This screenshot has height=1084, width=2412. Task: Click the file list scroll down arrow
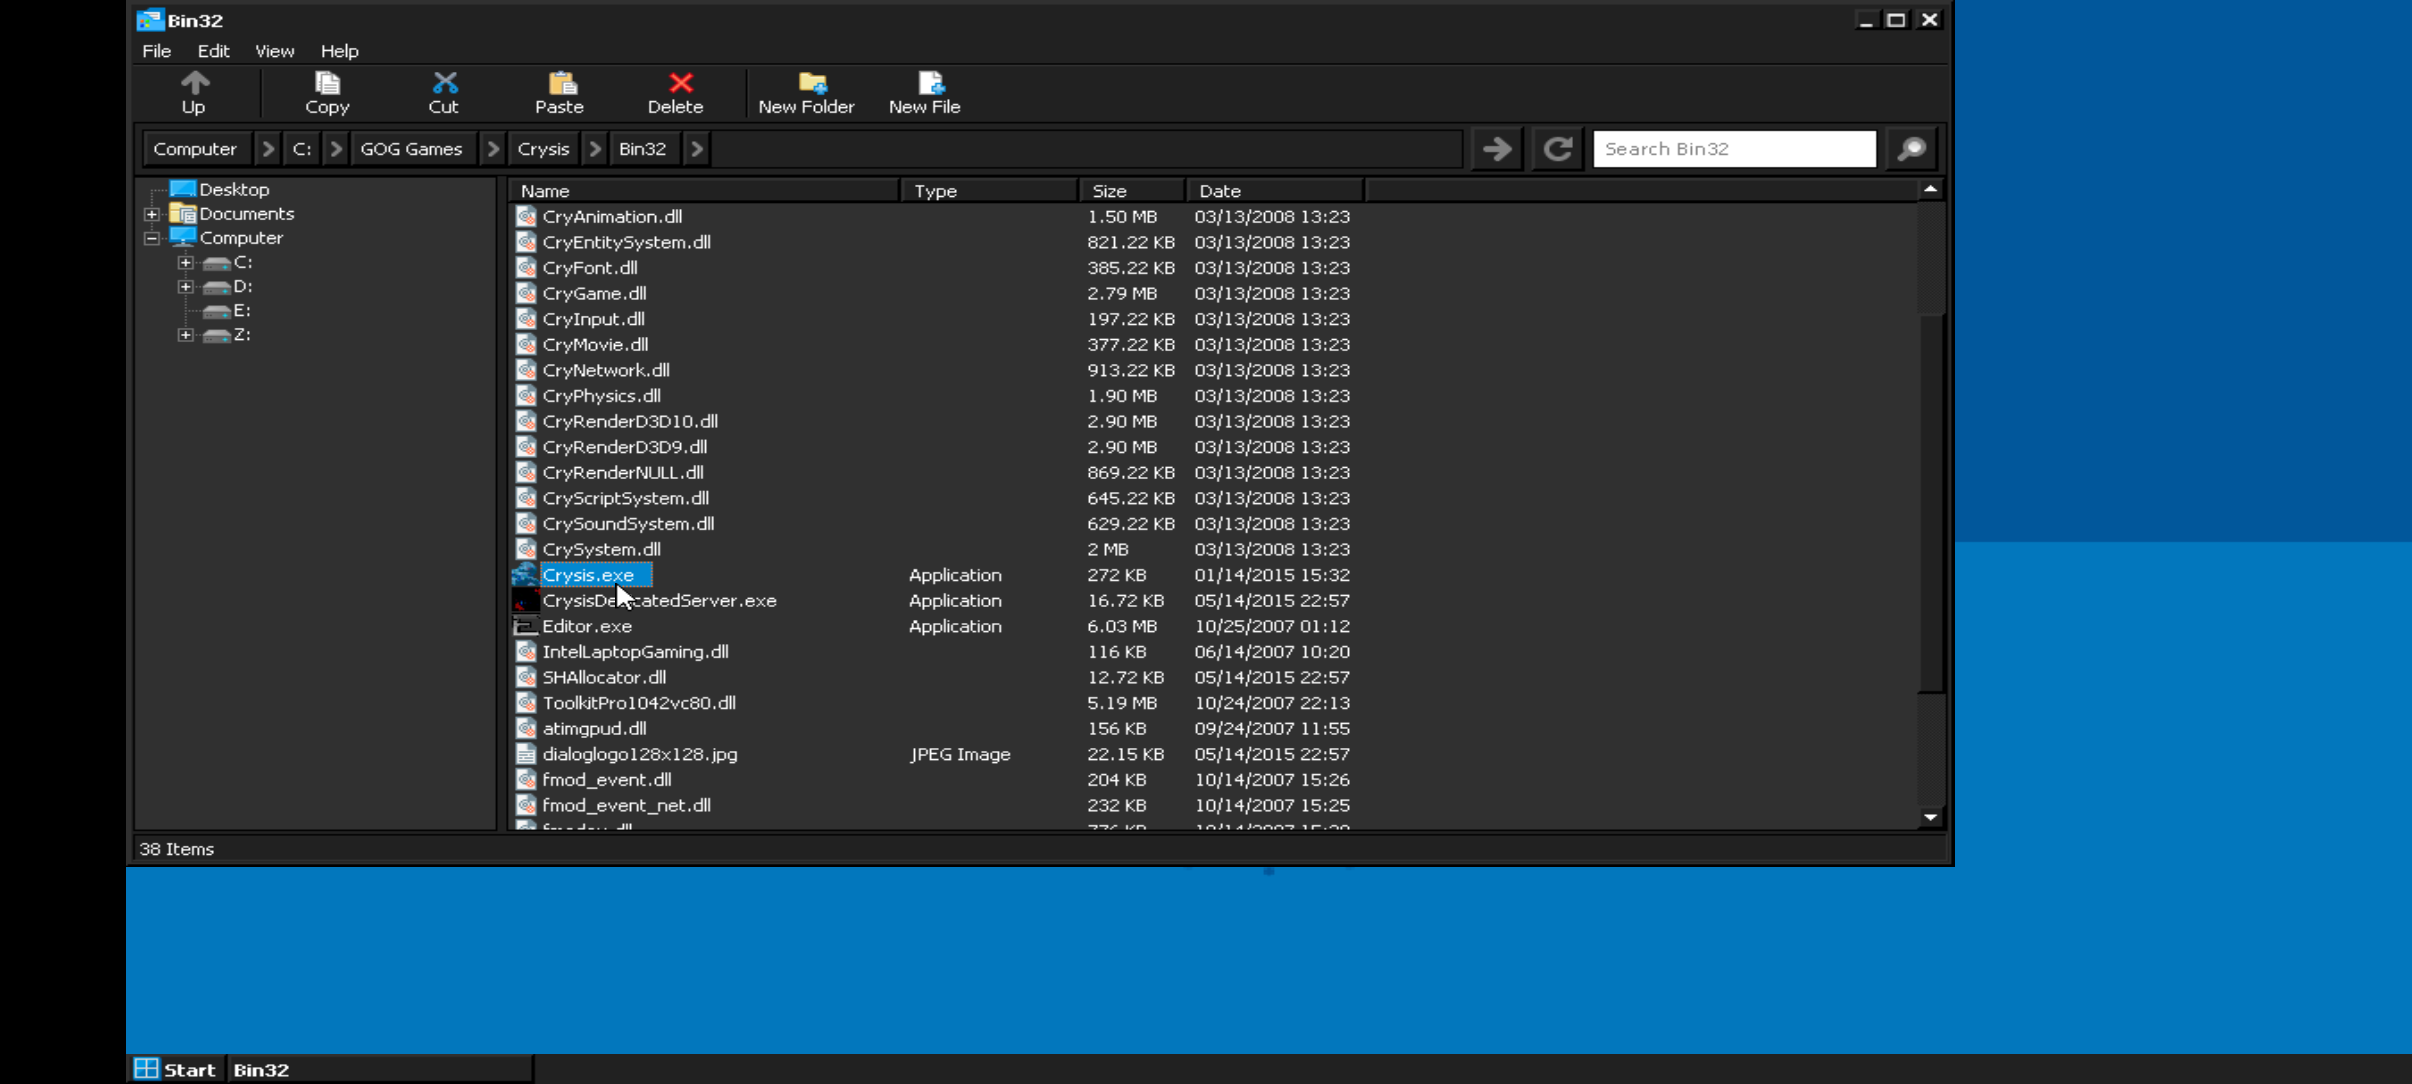coord(1930,817)
